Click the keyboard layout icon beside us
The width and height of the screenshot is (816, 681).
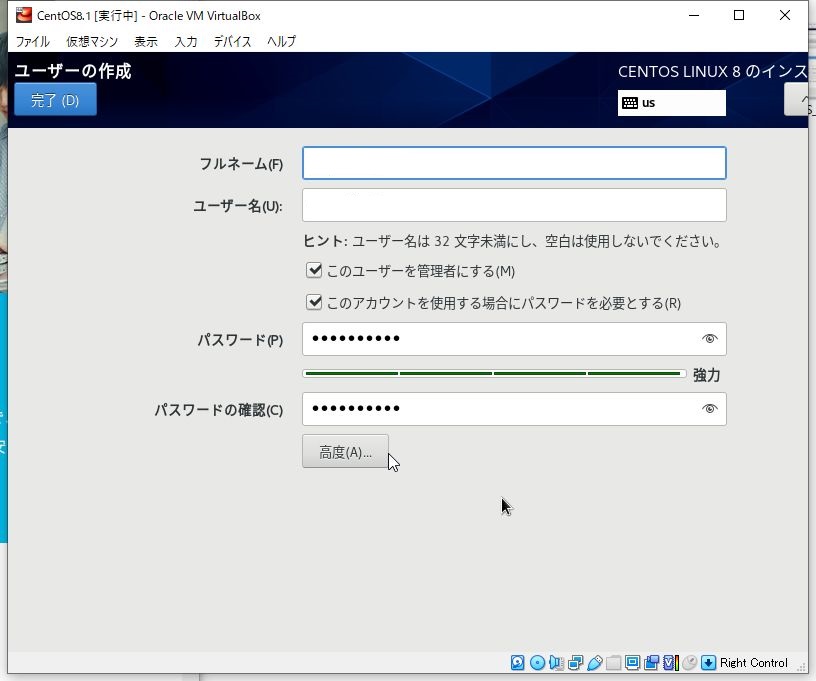(630, 102)
